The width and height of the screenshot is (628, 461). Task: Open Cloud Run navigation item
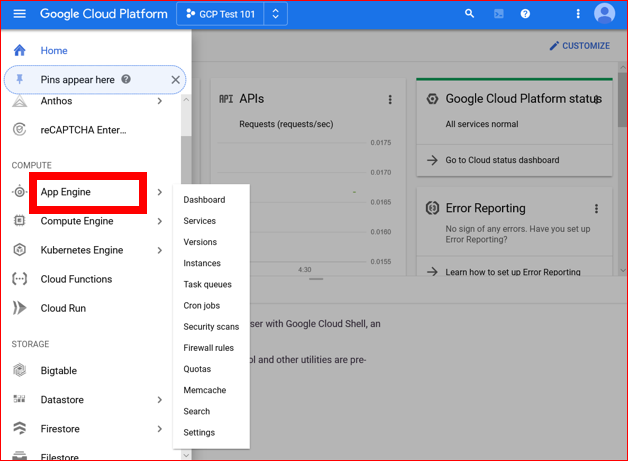tap(63, 308)
